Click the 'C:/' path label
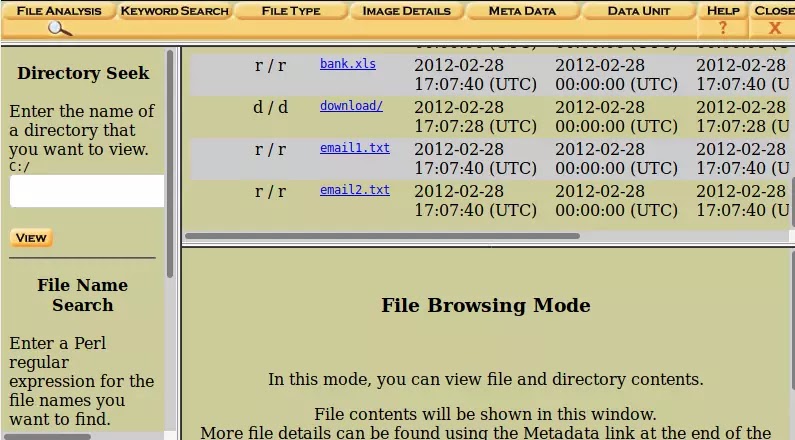 (x=20, y=167)
